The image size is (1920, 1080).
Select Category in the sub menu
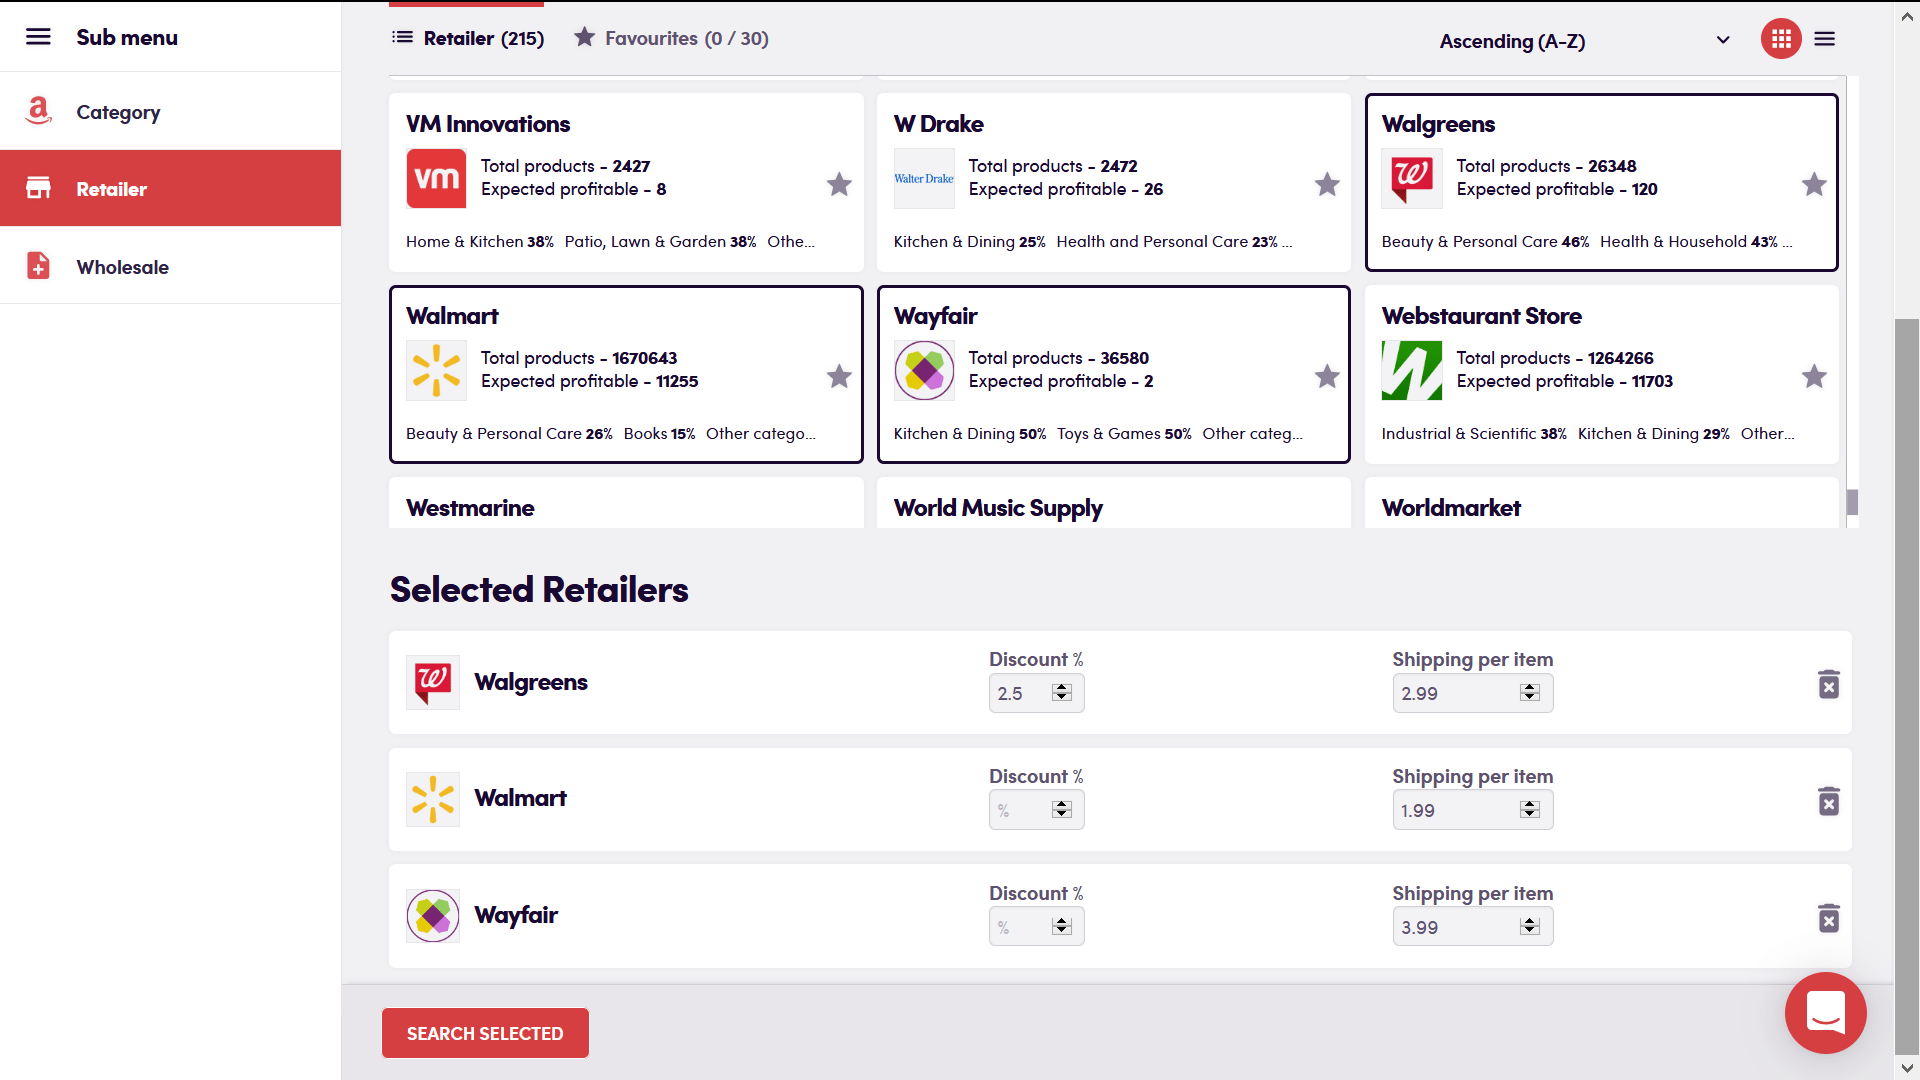point(170,111)
